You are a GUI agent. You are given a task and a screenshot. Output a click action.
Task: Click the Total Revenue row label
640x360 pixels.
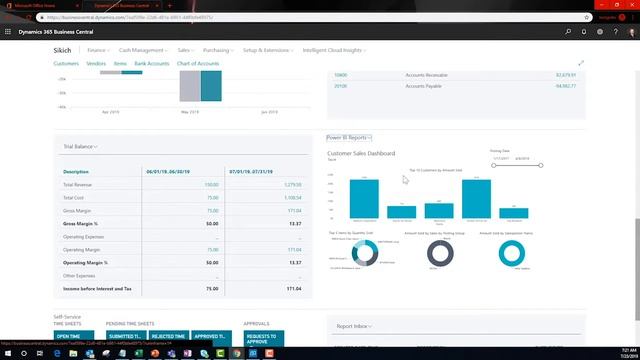click(78, 185)
